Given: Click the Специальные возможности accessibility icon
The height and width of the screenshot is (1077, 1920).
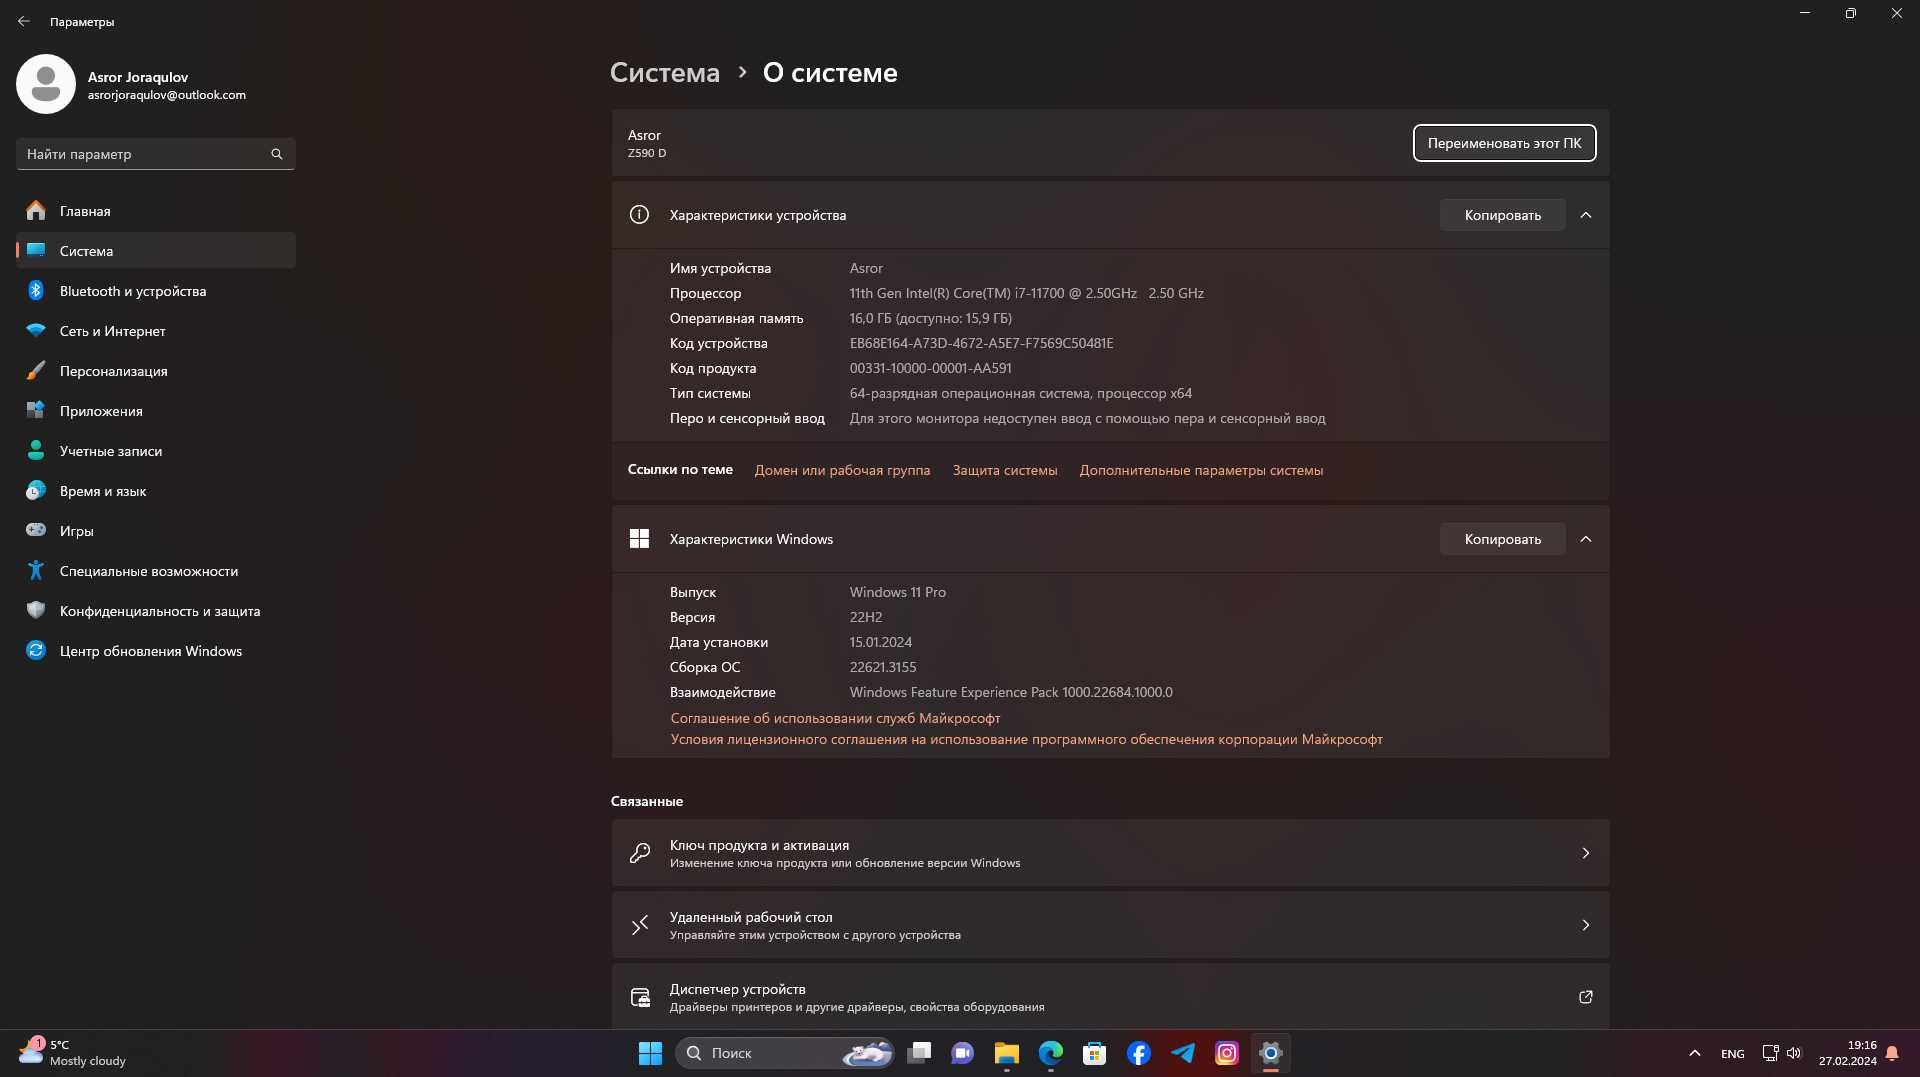Looking at the screenshot, I should tap(36, 570).
